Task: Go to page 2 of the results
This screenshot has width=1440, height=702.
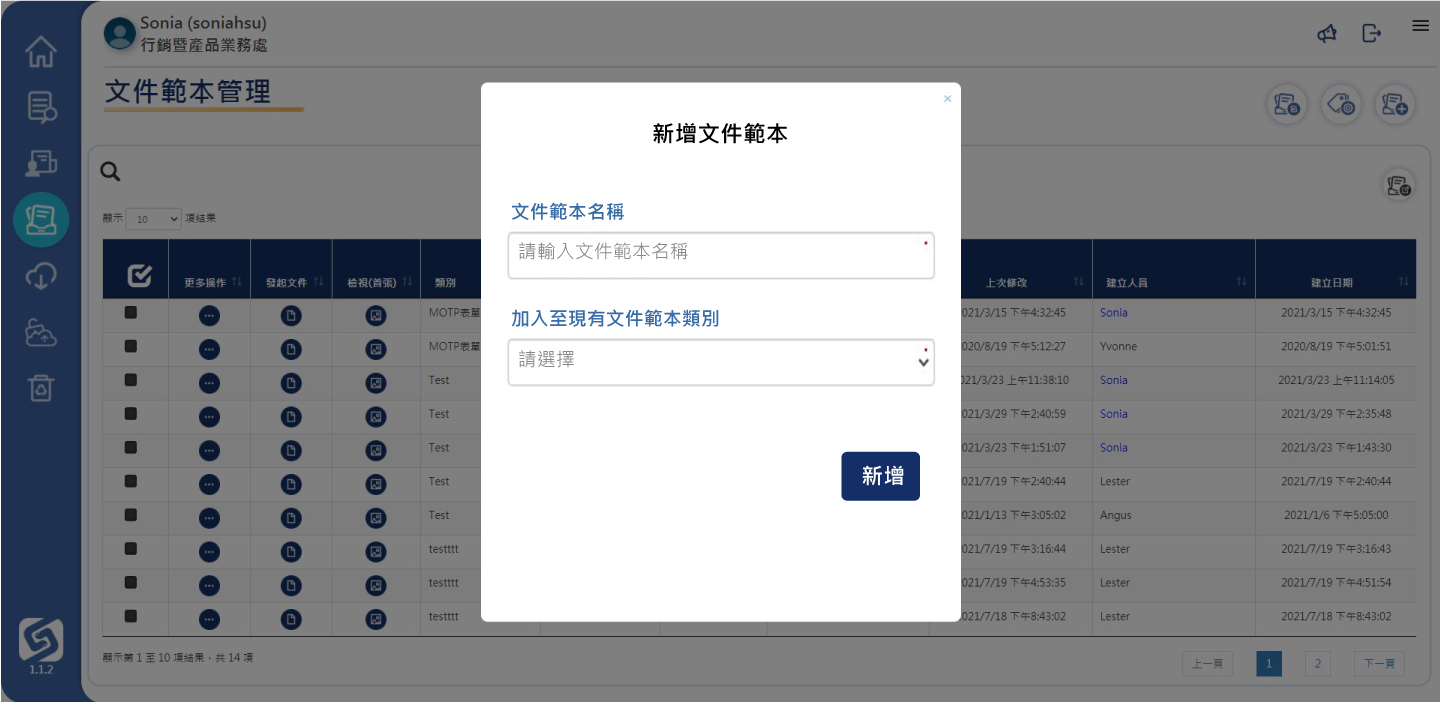Action: (1317, 664)
